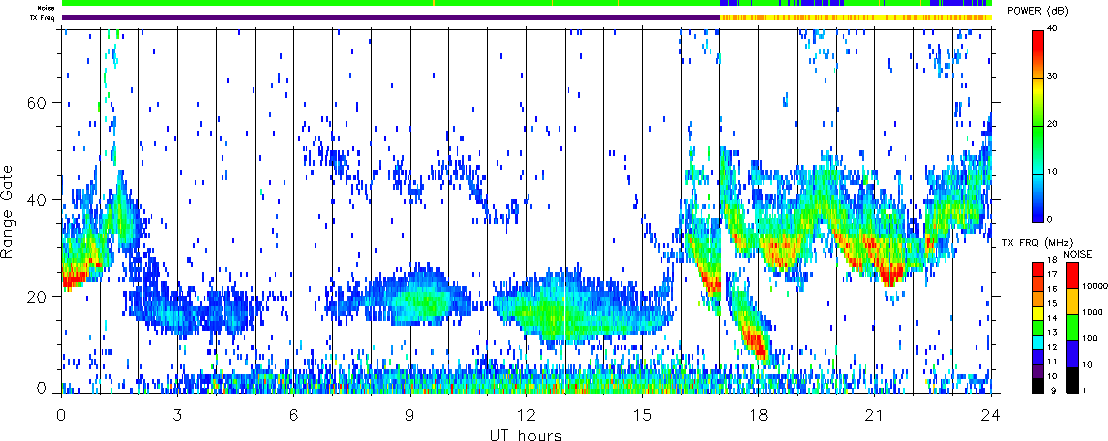Click the green Noise strip above the plot
The width and height of the screenshot is (1108, 441).
tap(527, 4)
